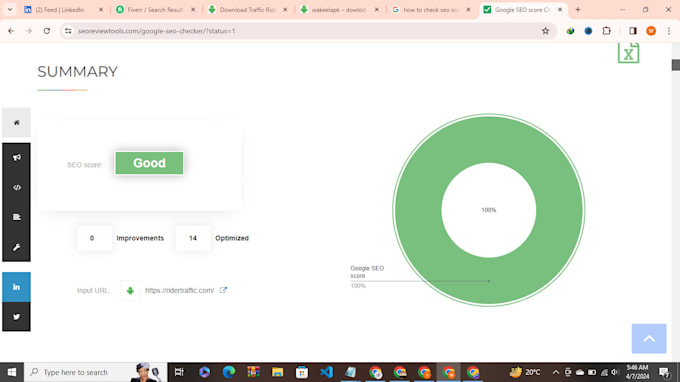This screenshot has width=680, height=382.
Task: Open the code brackets icon in sidebar
Action: pyautogui.click(x=16, y=187)
